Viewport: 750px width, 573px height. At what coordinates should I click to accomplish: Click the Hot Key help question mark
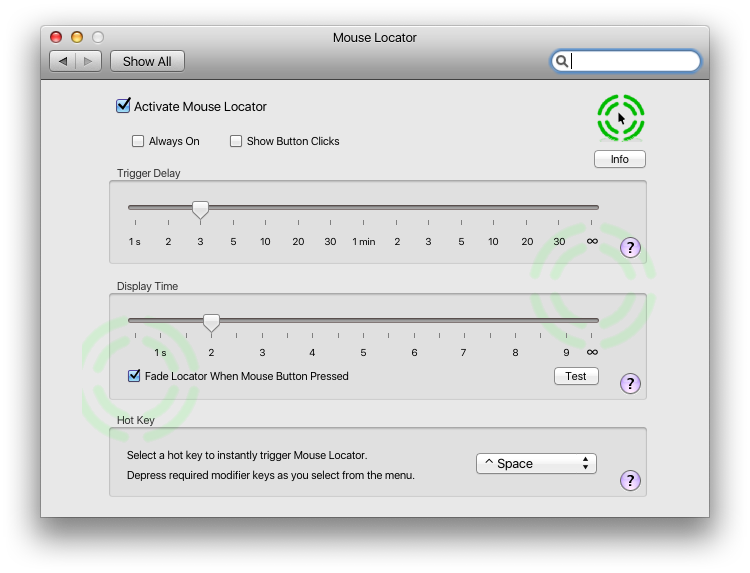(x=630, y=481)
